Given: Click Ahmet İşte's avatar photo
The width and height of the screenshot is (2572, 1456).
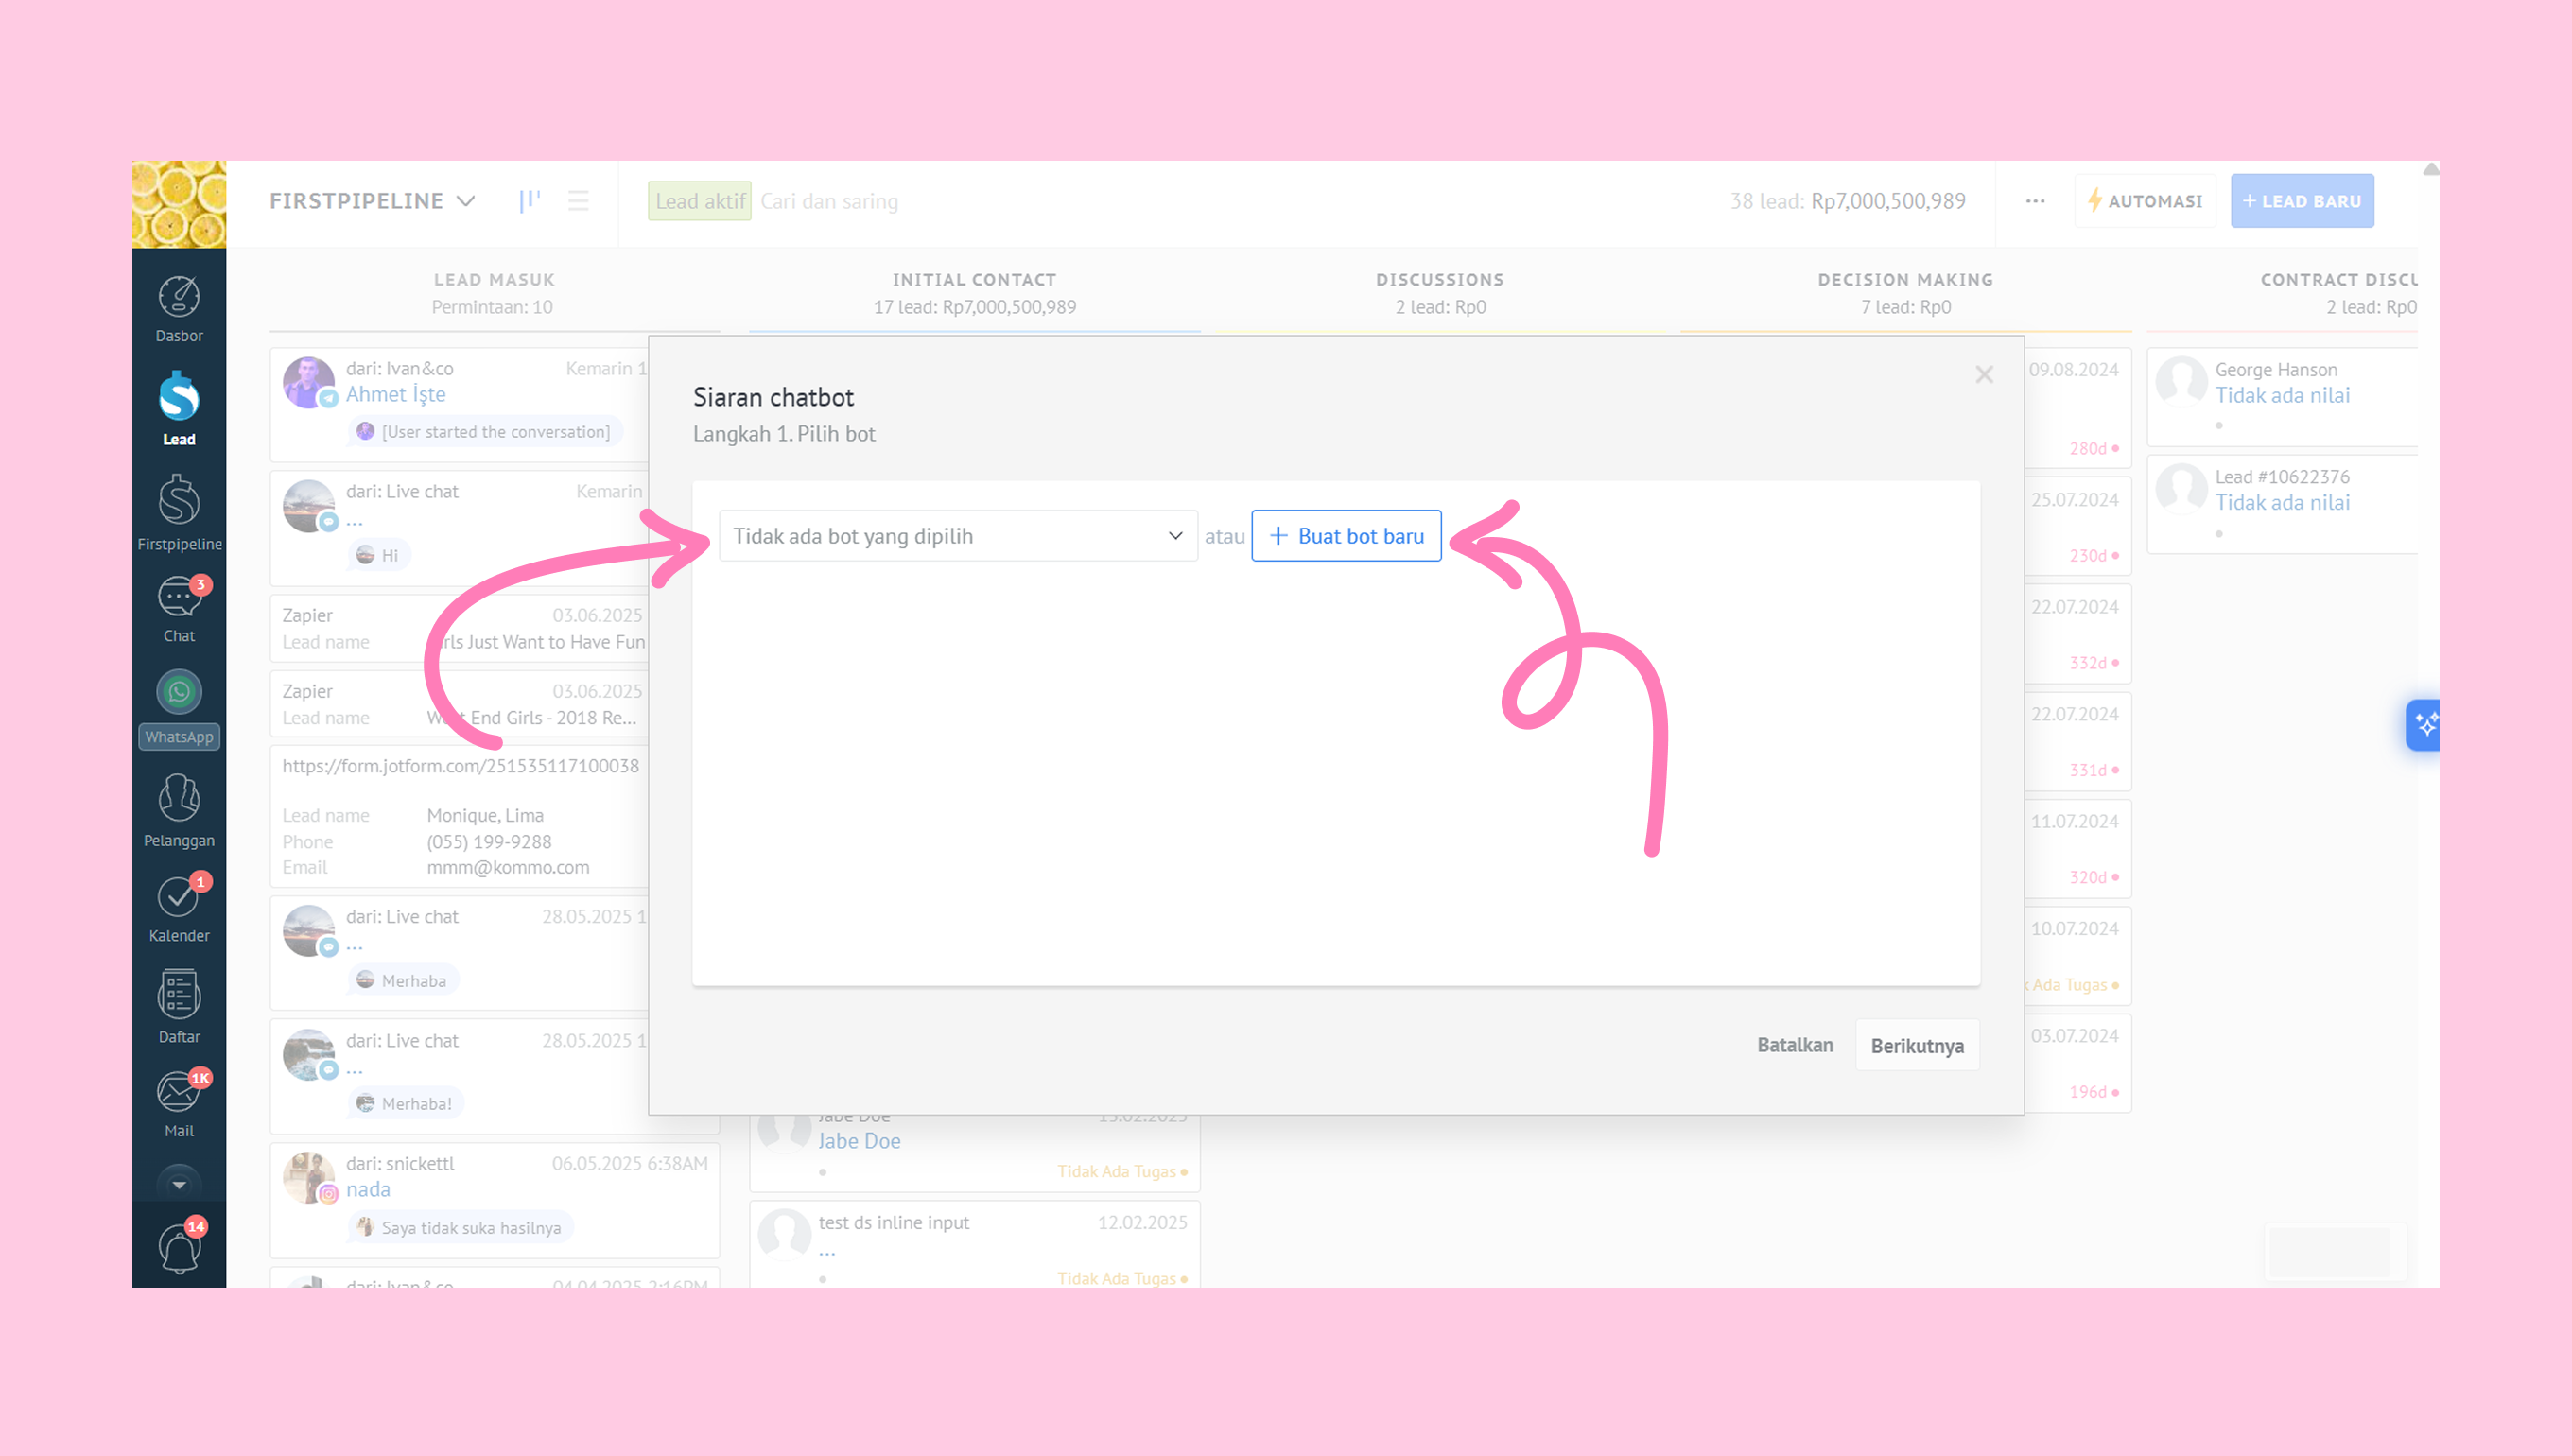Looking at the screenshot, I should [308, 381].
